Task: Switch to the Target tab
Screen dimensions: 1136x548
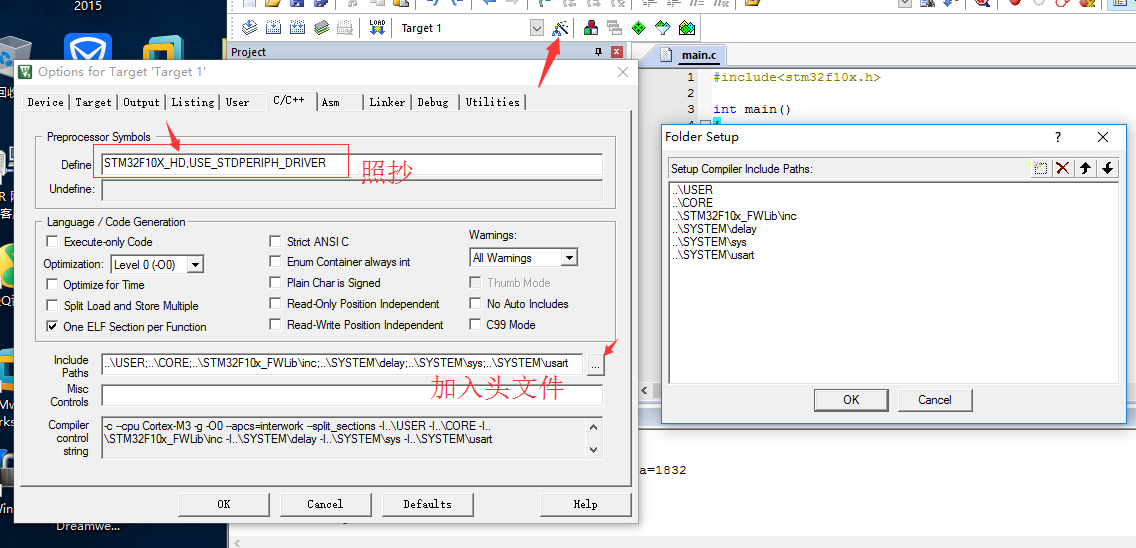Action: pos(93,102)
